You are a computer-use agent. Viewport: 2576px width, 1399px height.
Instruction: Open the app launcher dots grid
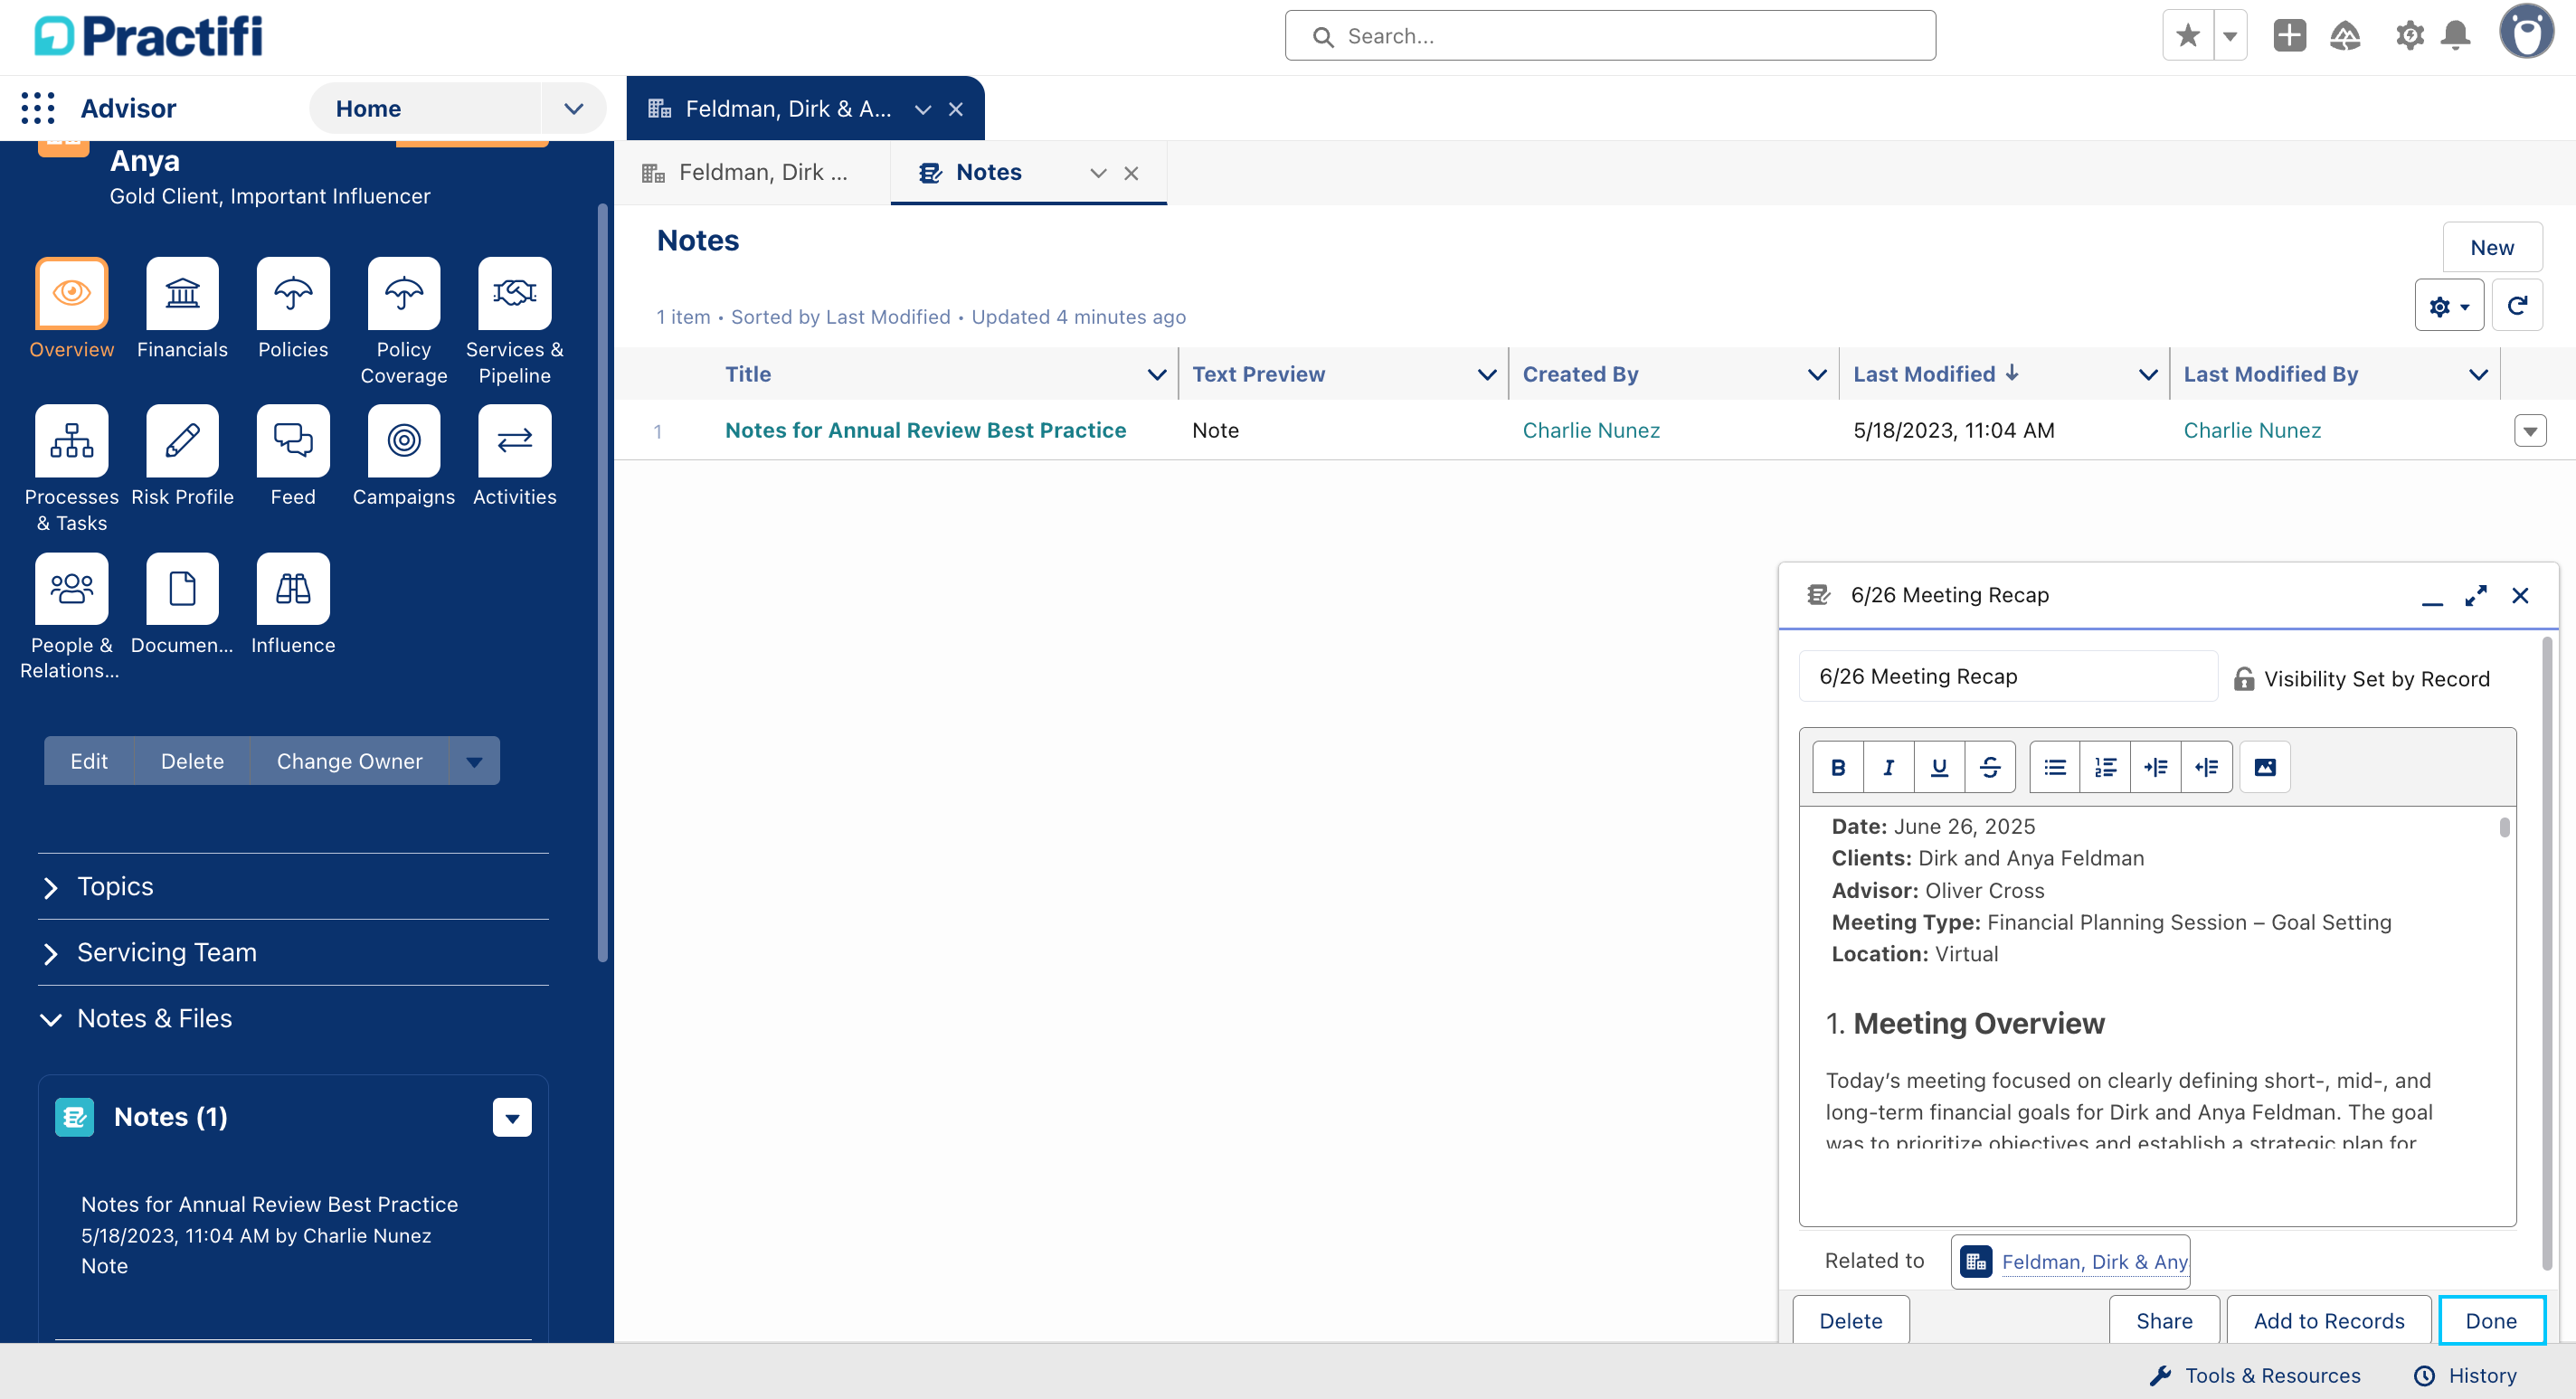click(x=38, y=108)
